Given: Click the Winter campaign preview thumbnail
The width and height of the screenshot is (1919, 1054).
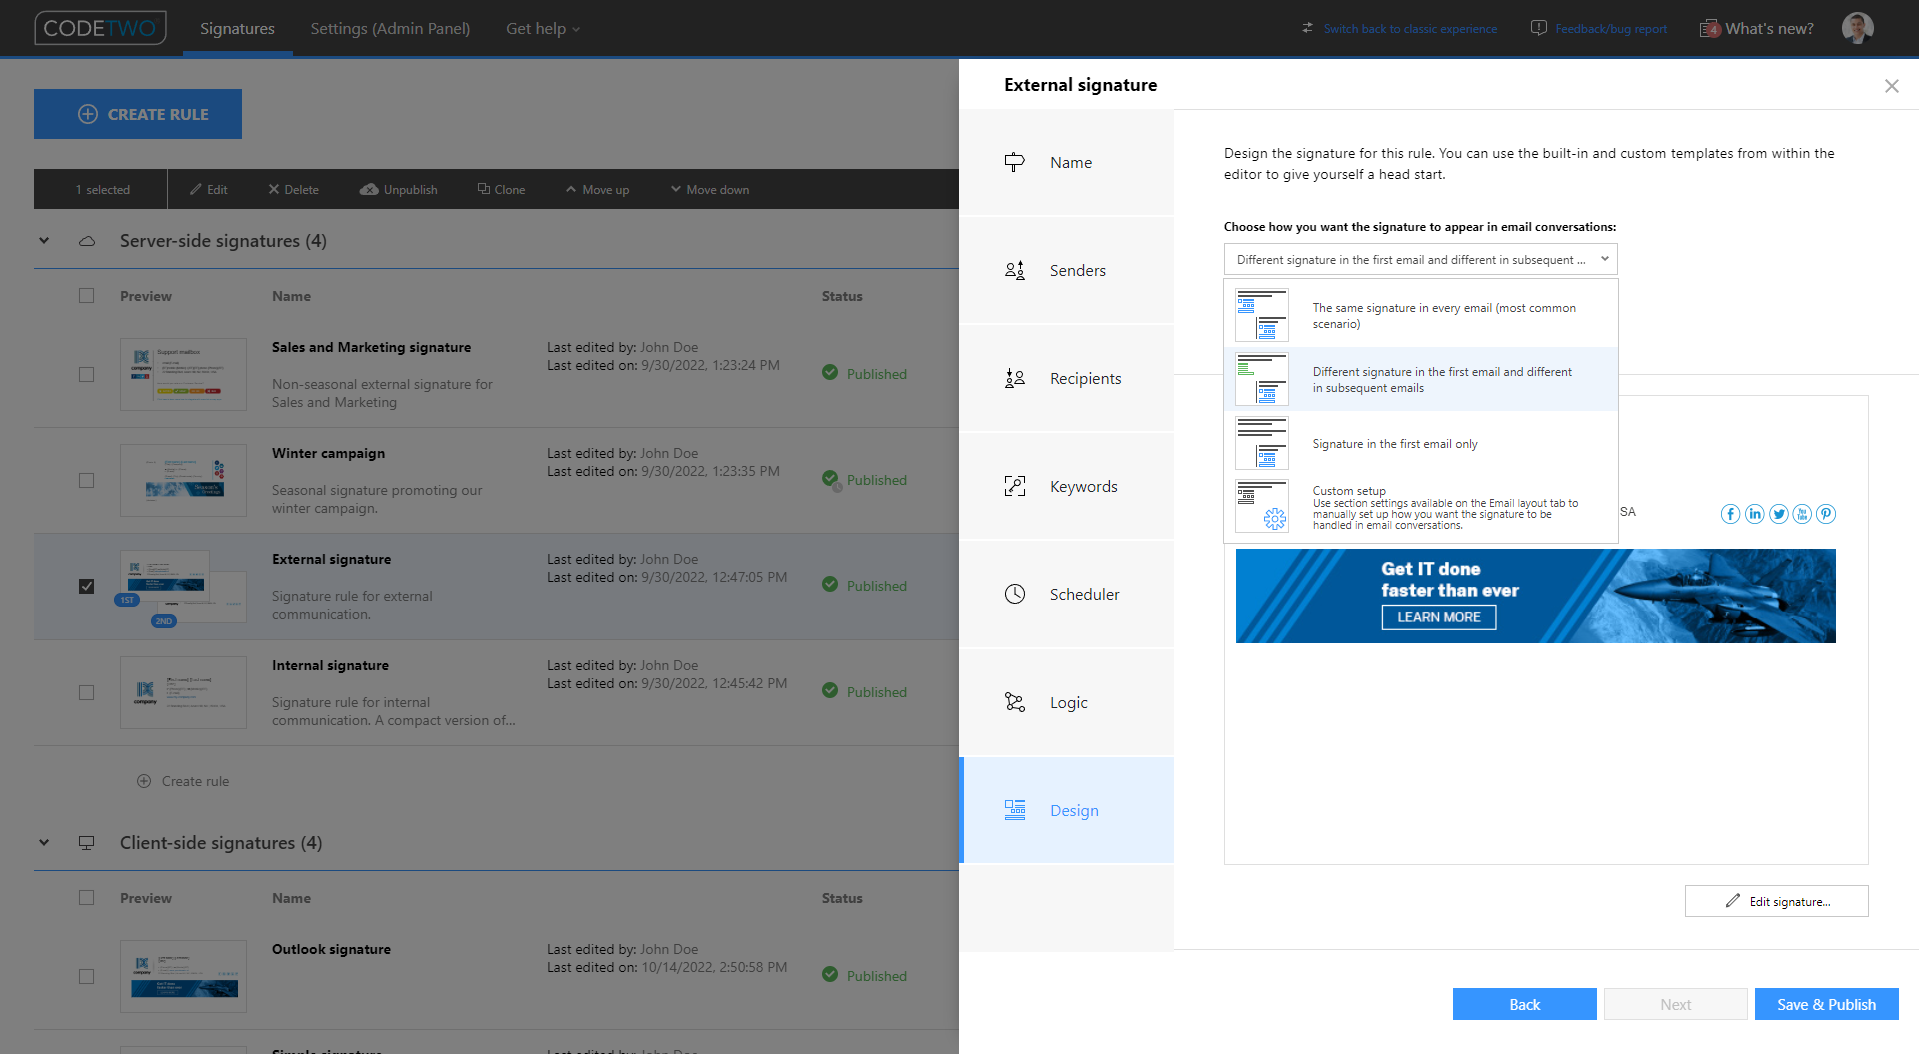Looking at the screenshot, I should [183, 480].
